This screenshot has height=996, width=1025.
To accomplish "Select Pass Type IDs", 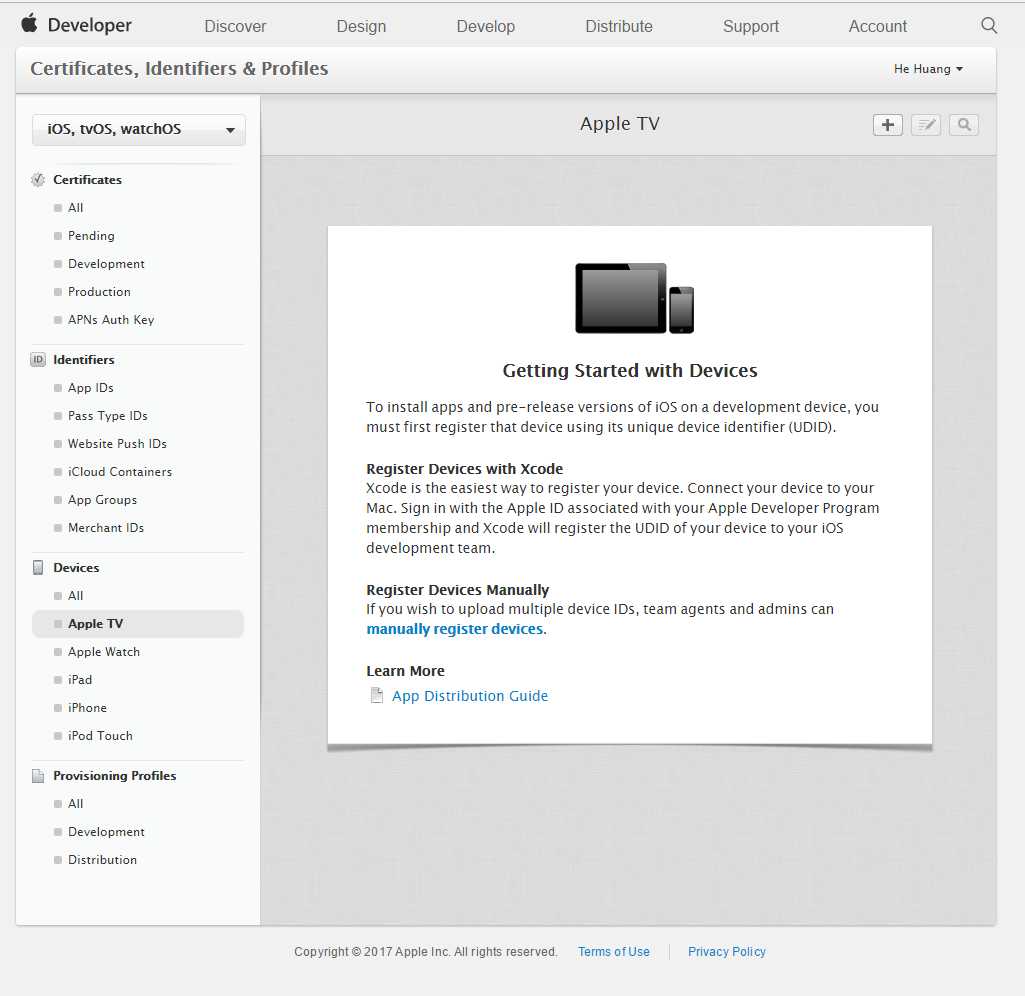I will pyautogui.click(x=108, y=416).
